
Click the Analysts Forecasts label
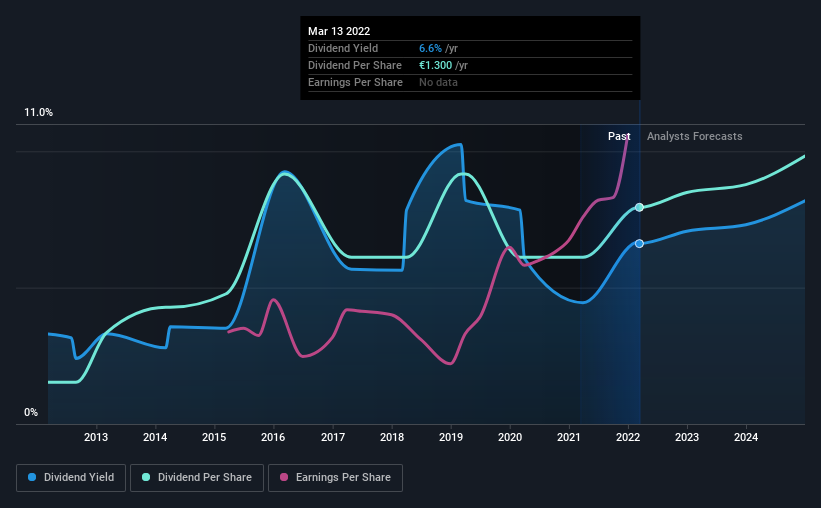pyautogui.click(x=694, y=136)
